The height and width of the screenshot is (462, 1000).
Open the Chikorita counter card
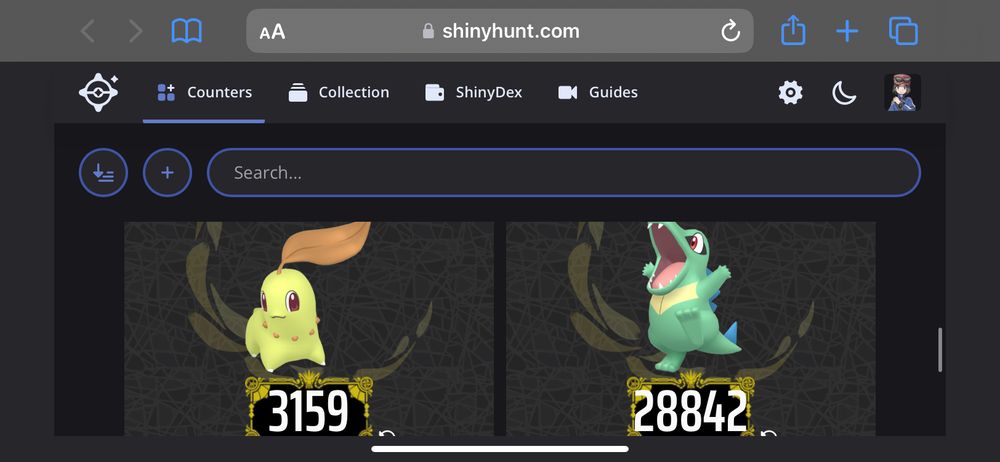[309, 329]
